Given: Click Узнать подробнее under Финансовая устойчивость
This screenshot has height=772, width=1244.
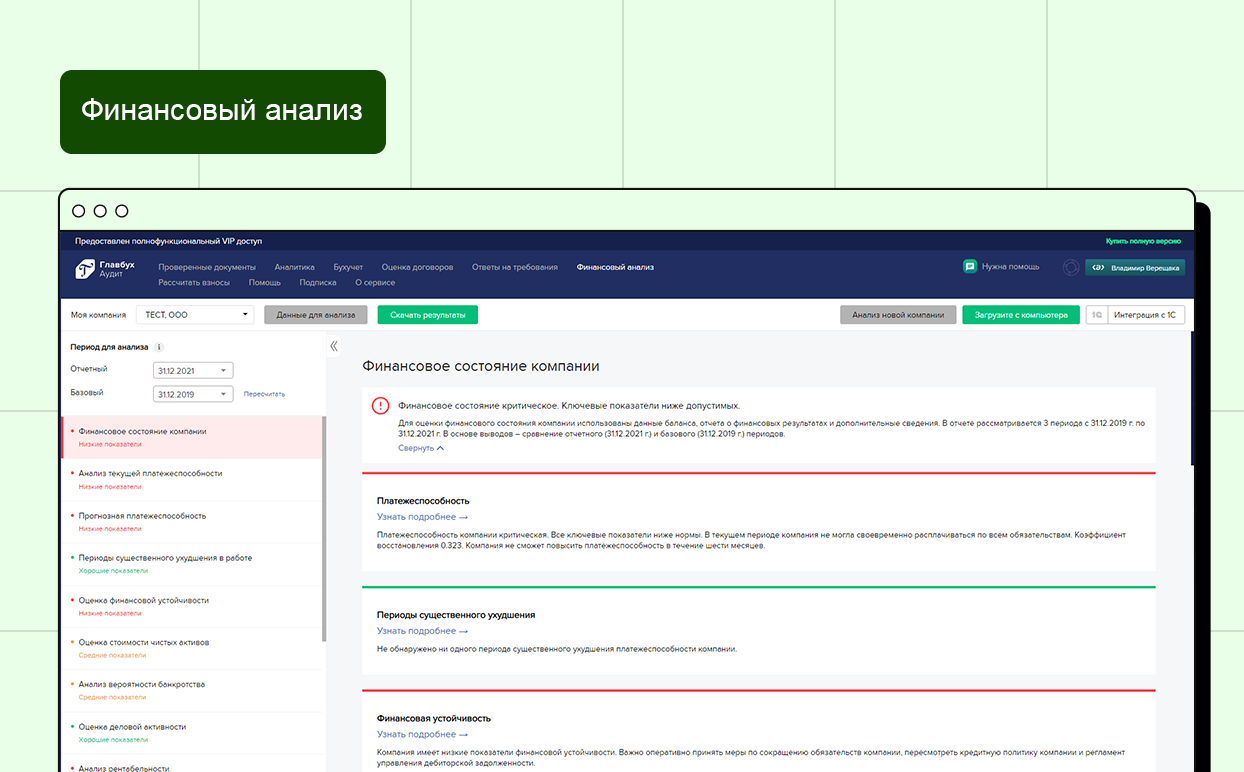Looking at the screenshot, I should coord(422,734).
